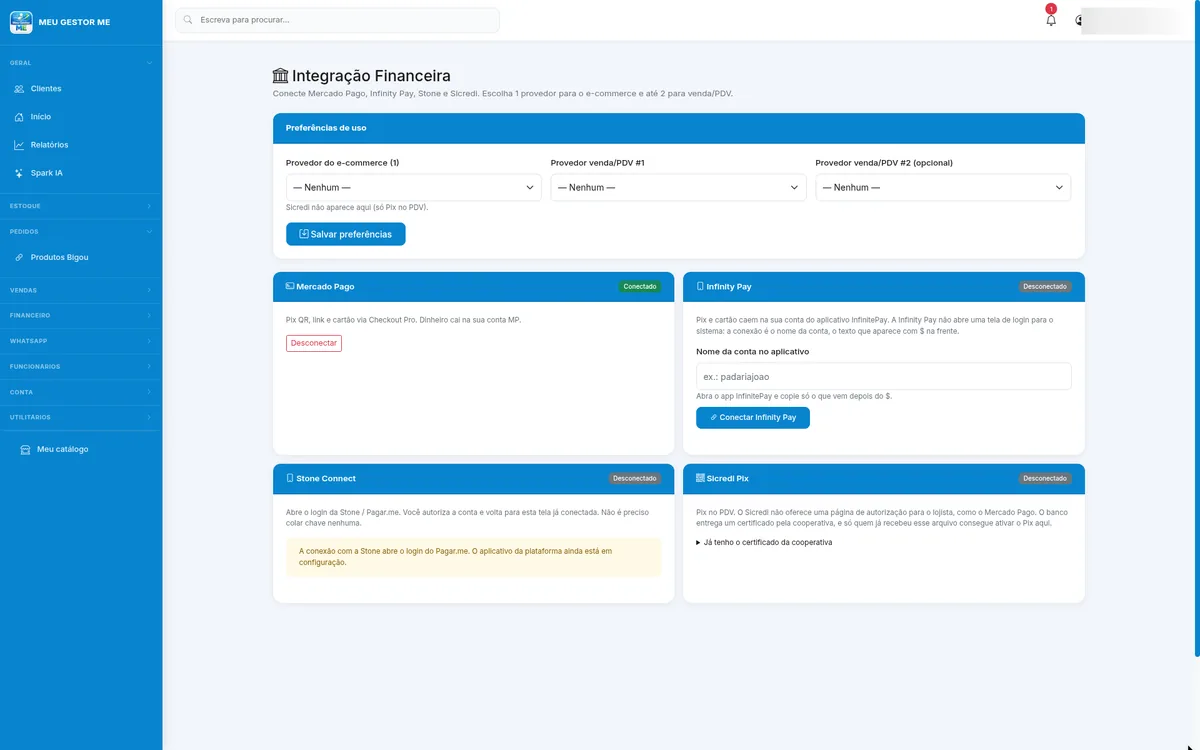Expand the WHATSAPP sidebar section
The width and height of the screenshot is (1200, 750).
pyautogui.click(x=81, y=341)
